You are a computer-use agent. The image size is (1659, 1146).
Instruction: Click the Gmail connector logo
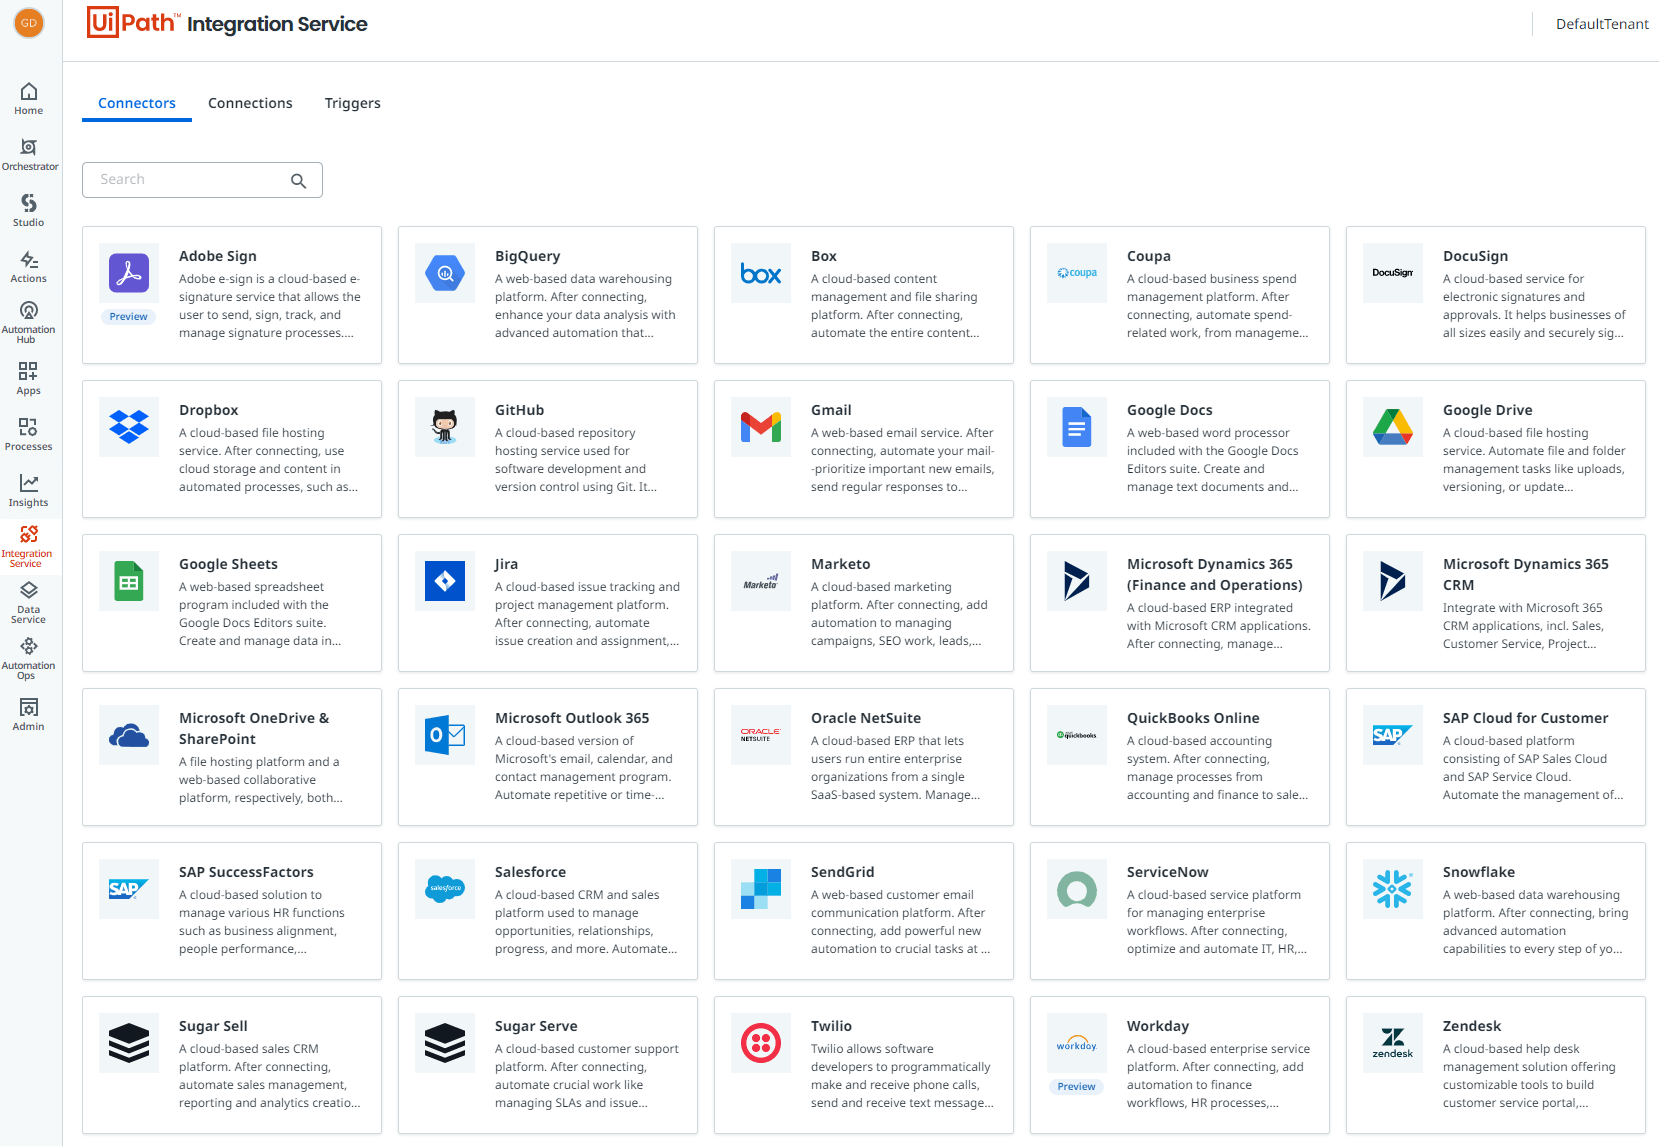pos(761,427)
